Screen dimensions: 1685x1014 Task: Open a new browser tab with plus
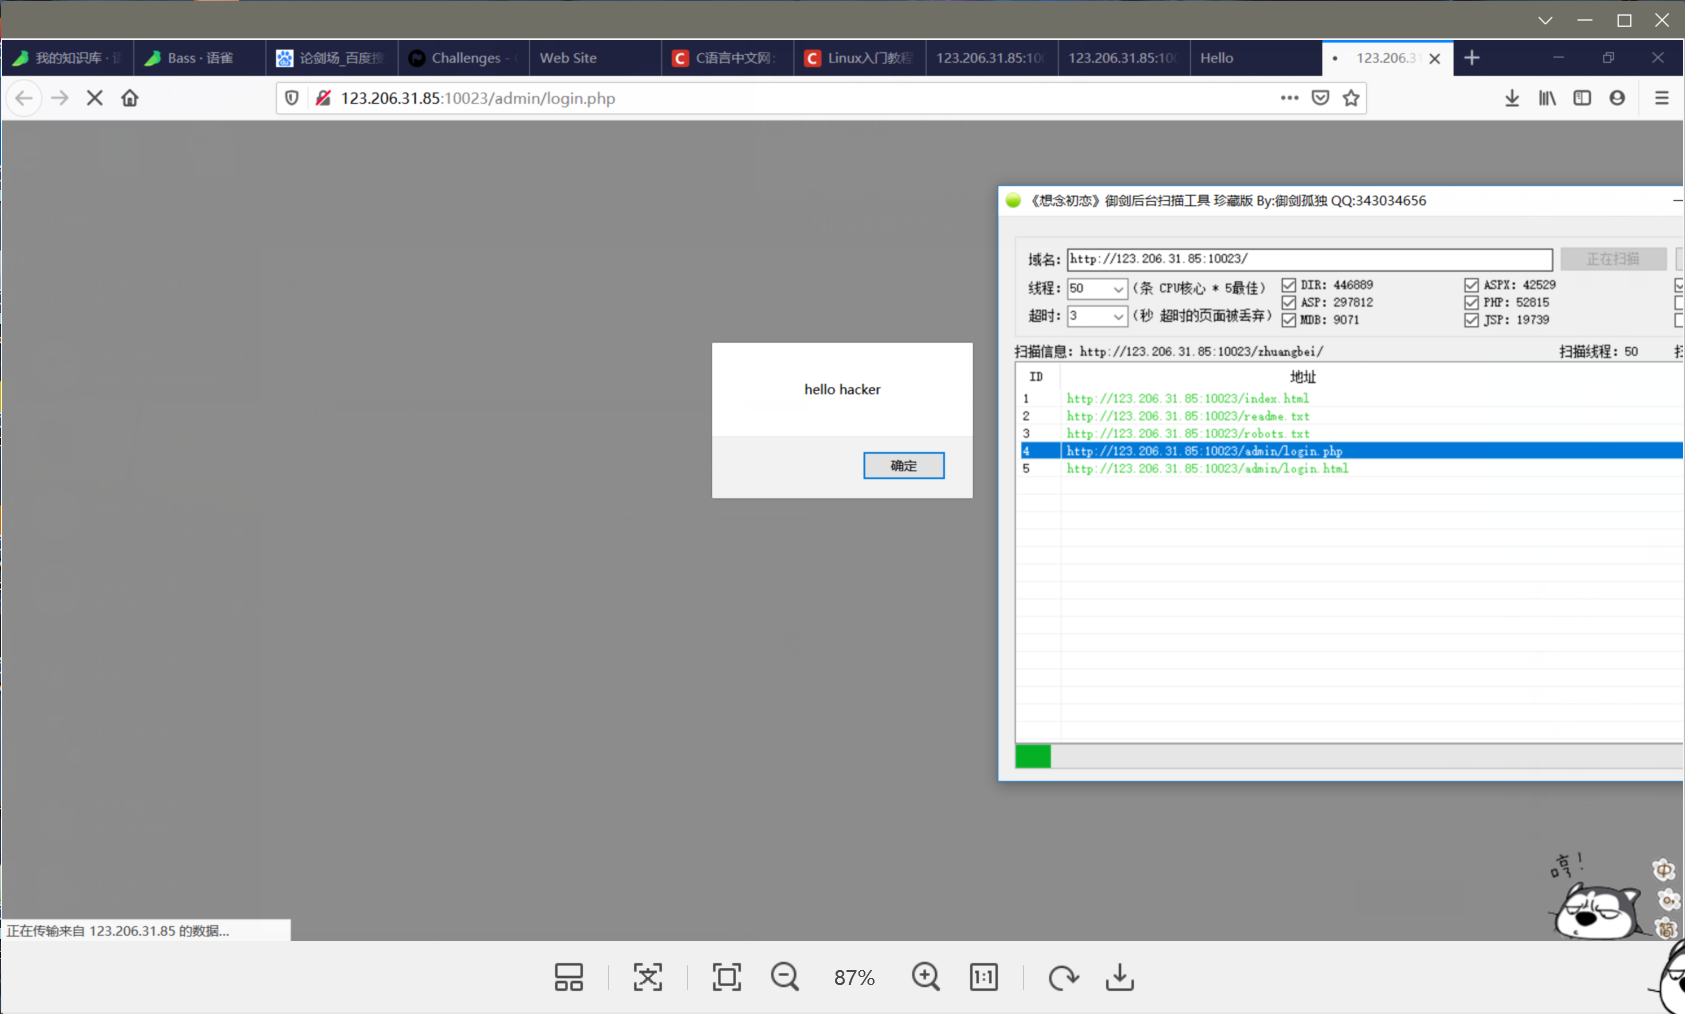(1472, 58)
